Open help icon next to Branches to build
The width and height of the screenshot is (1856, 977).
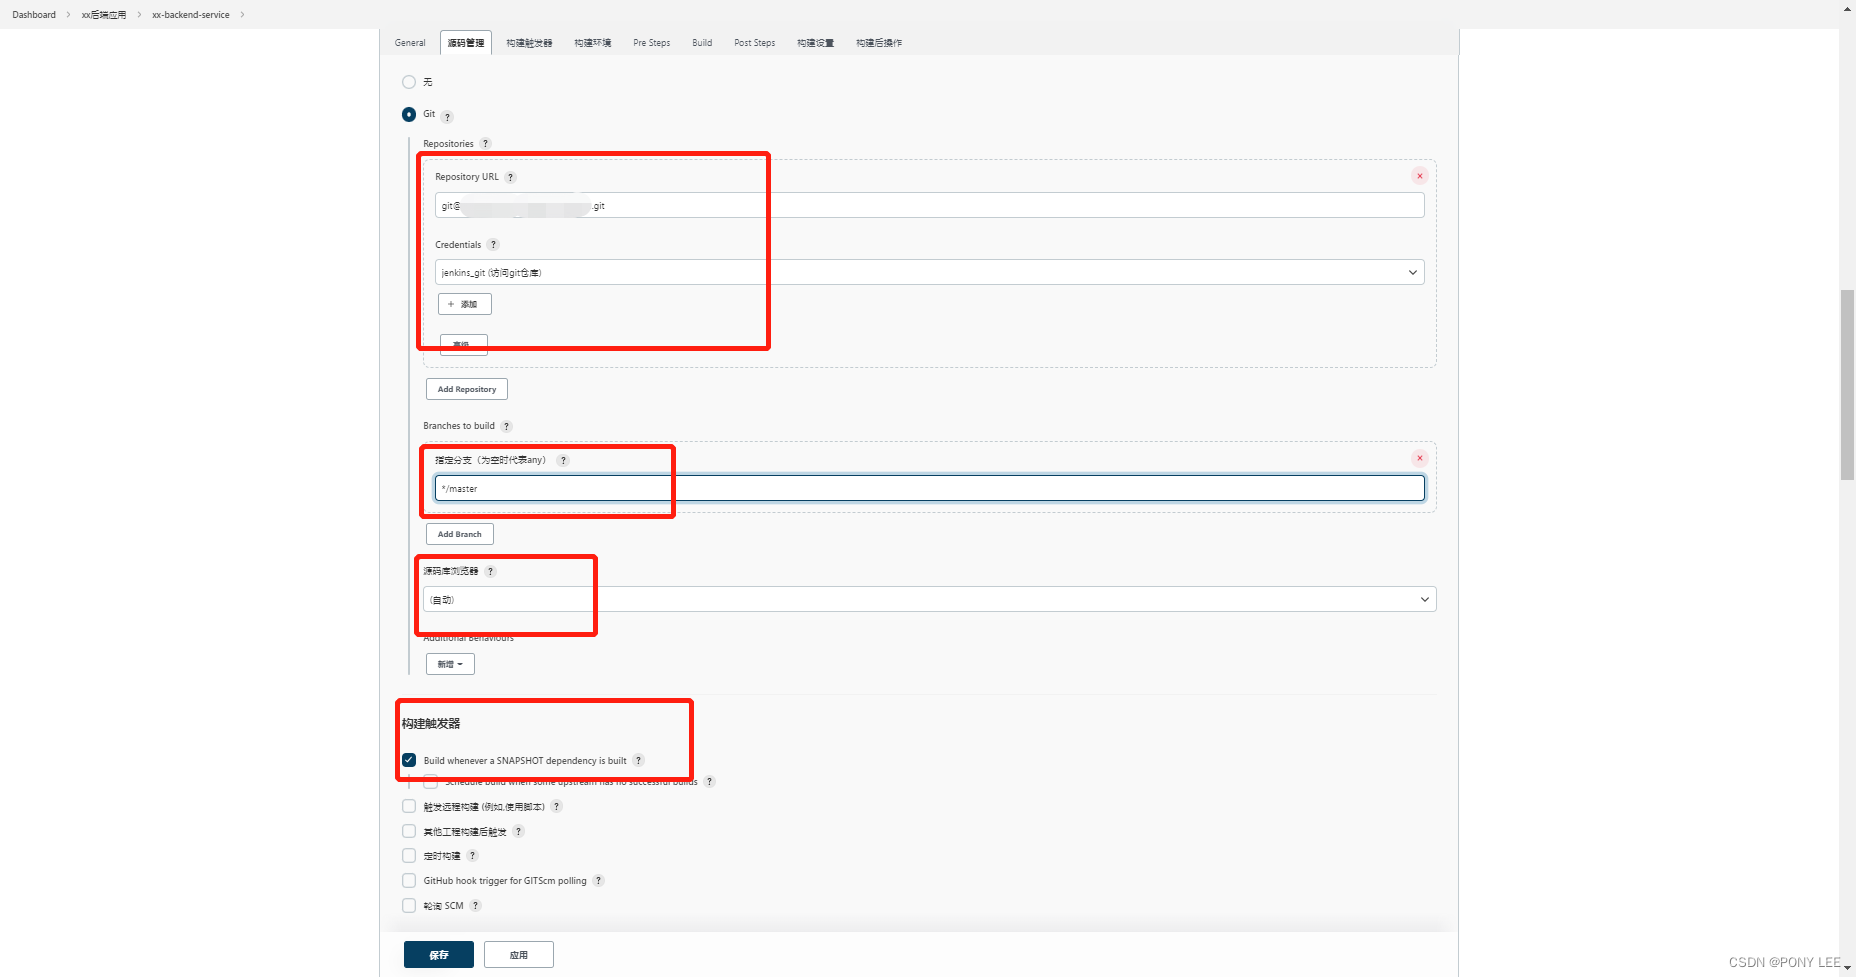pos(506,426)
